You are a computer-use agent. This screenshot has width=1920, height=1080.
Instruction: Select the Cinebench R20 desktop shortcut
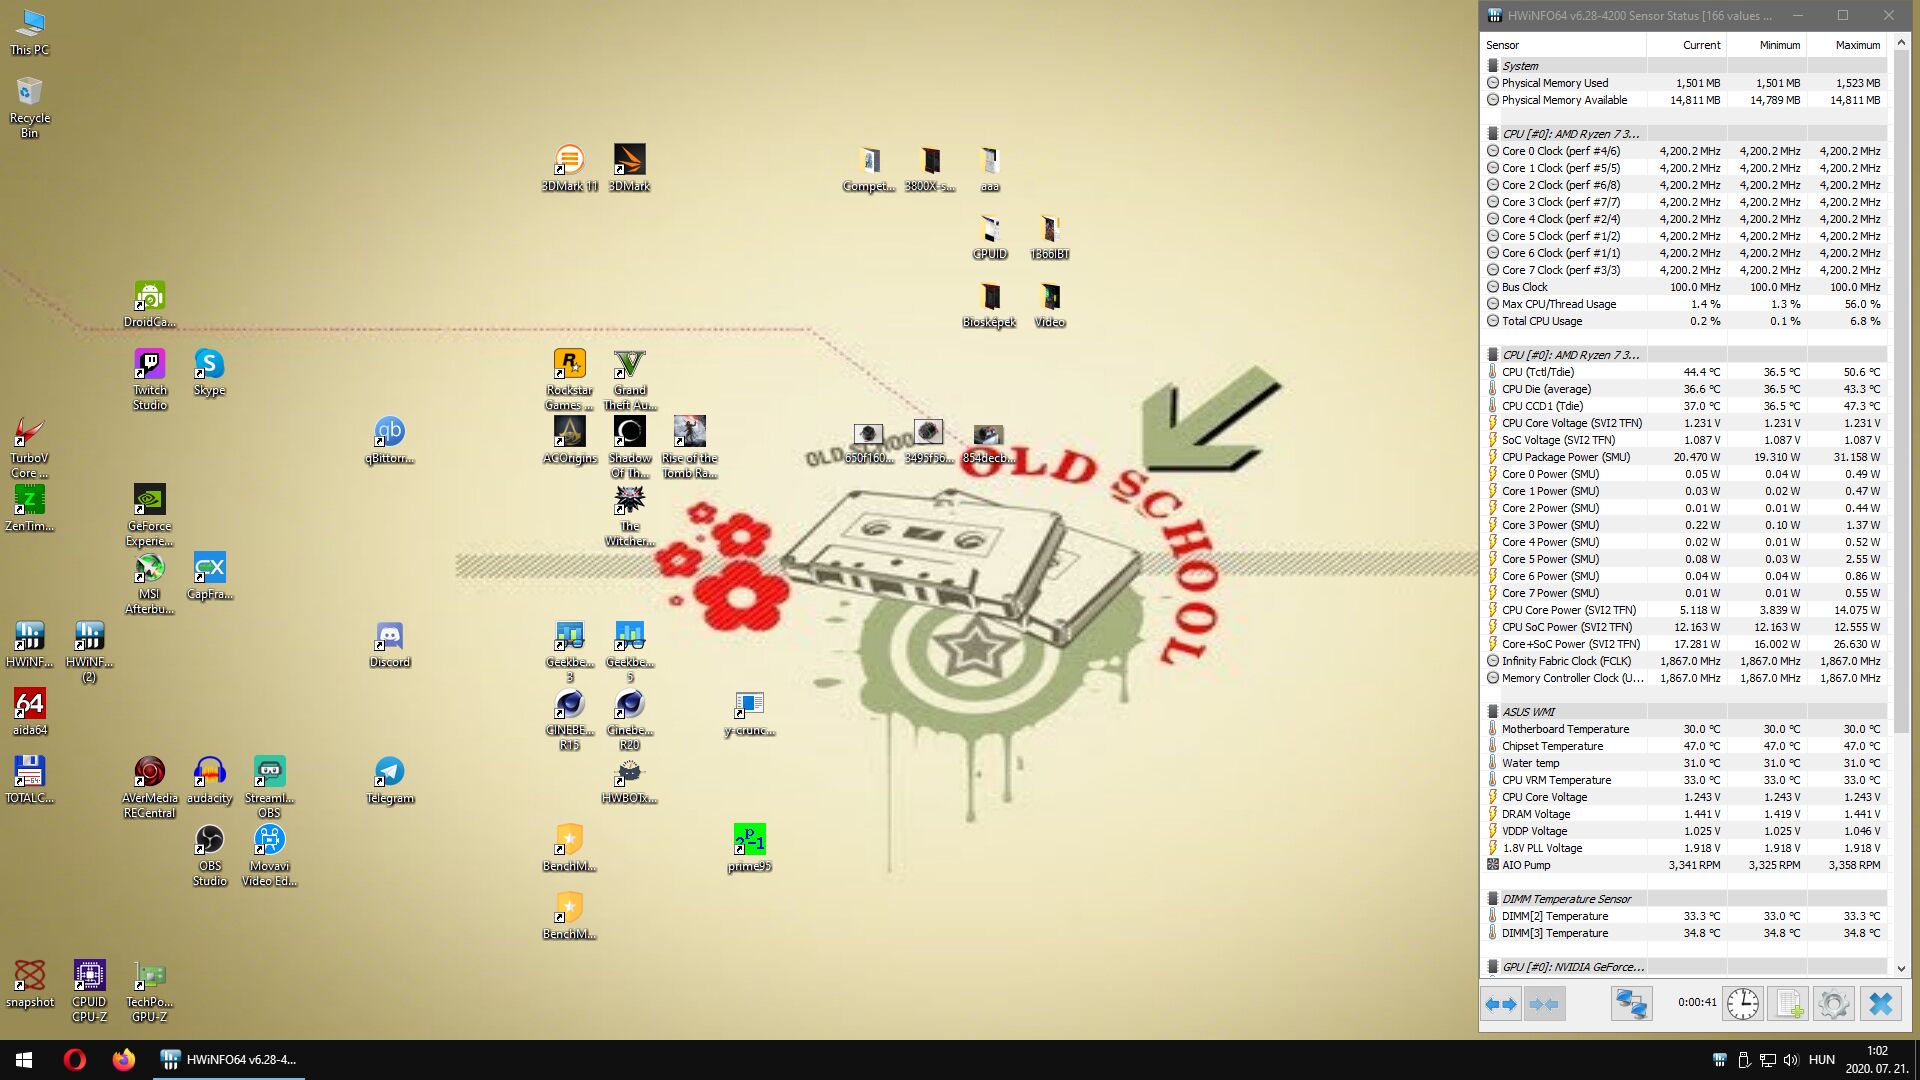(629, 720)
